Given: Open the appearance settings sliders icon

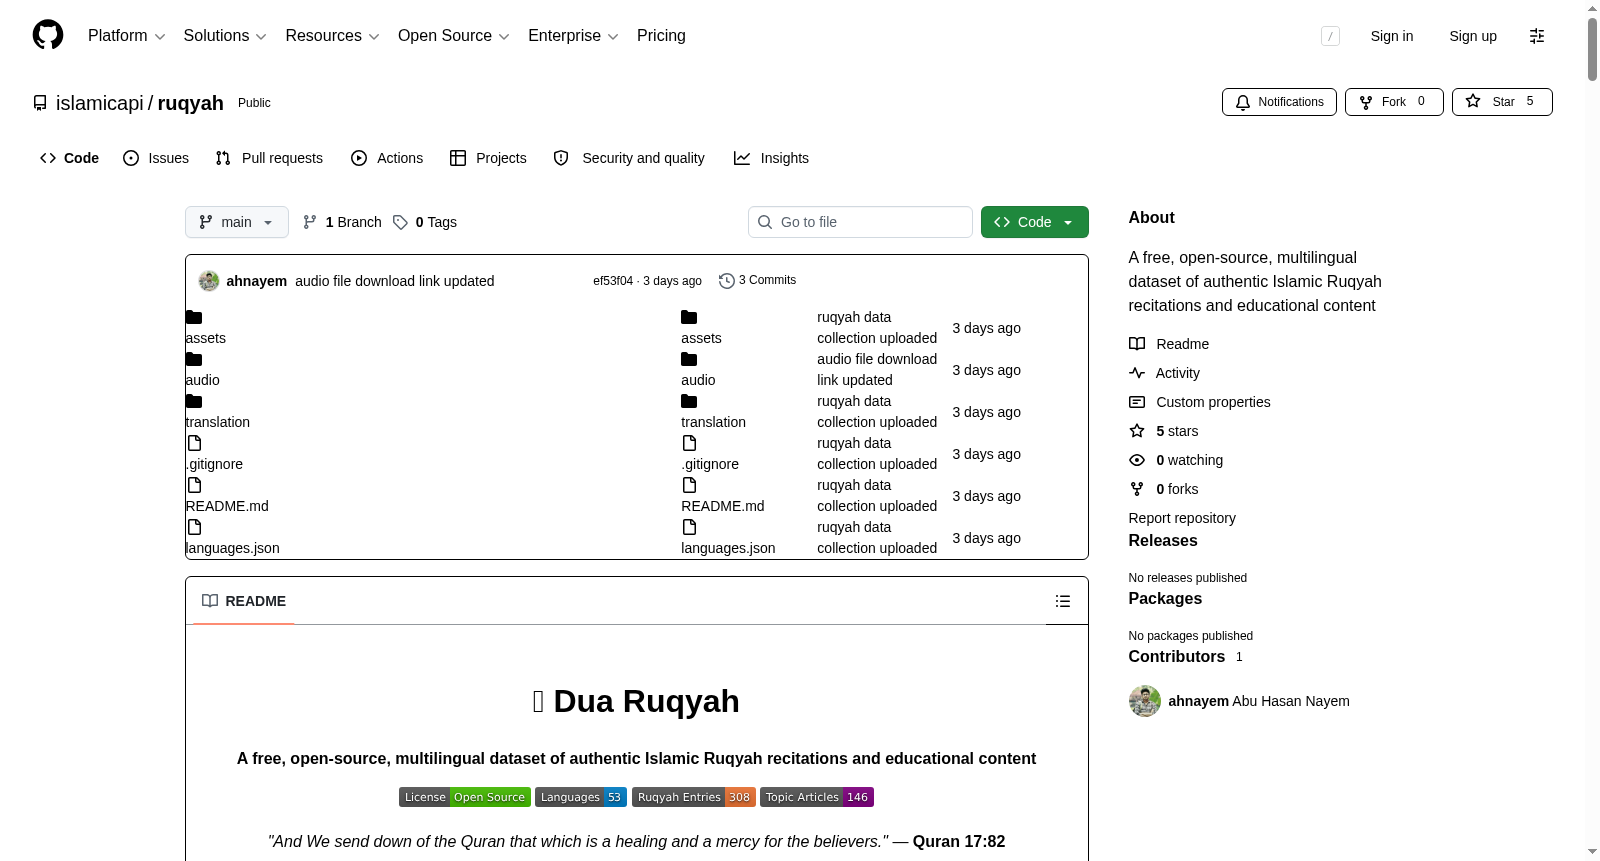Looking at the screenshot, I should pos(1537,36).
